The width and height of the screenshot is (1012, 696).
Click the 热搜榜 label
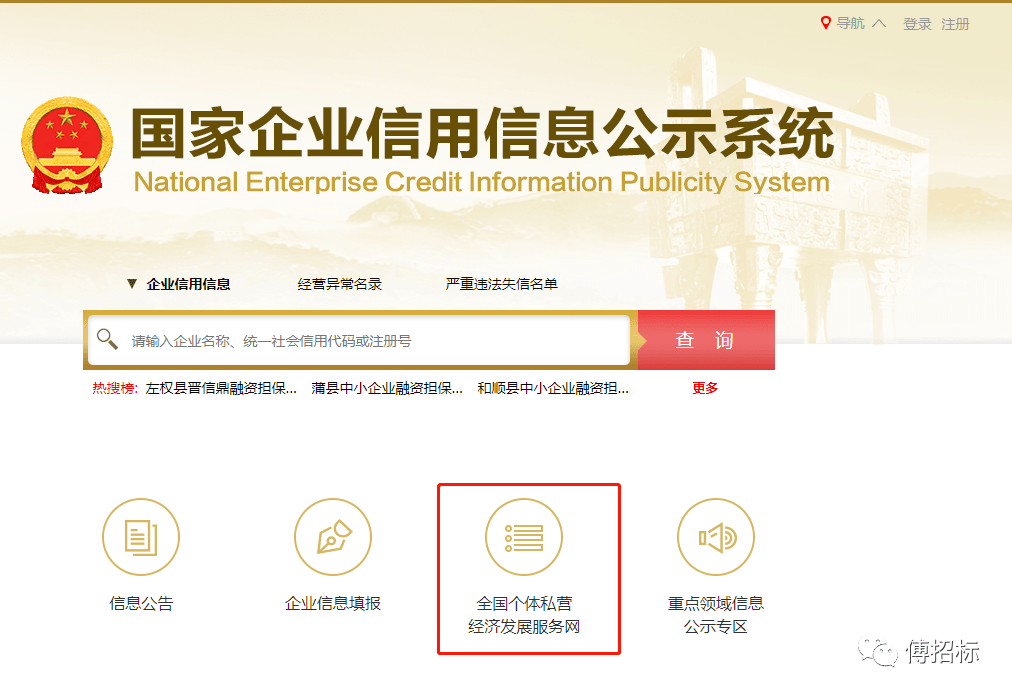tap(114, 388)
